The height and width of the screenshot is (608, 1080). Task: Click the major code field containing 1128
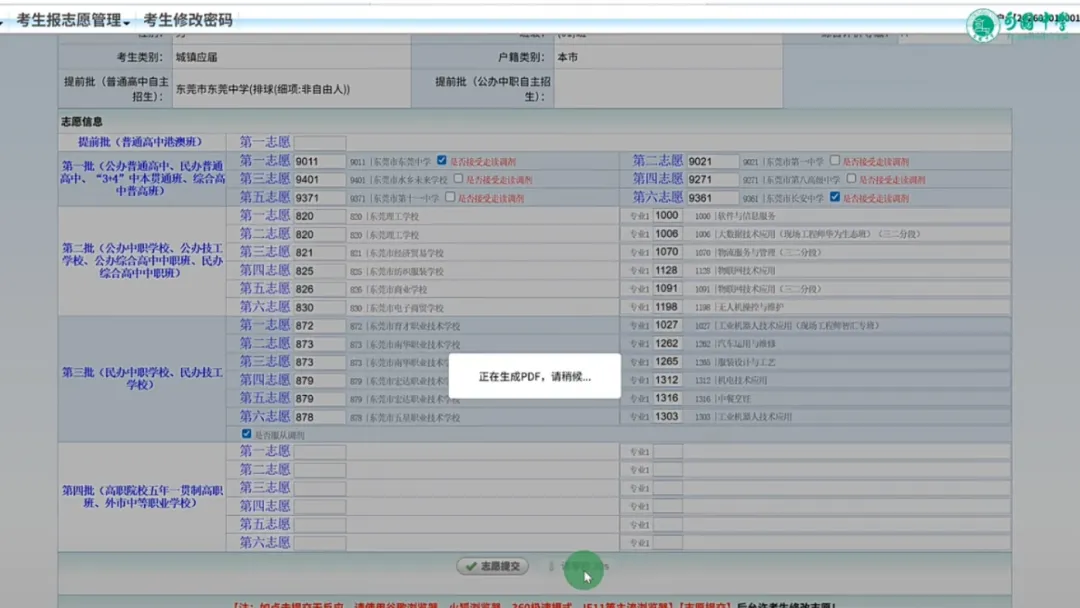click(x=667, y=271)
